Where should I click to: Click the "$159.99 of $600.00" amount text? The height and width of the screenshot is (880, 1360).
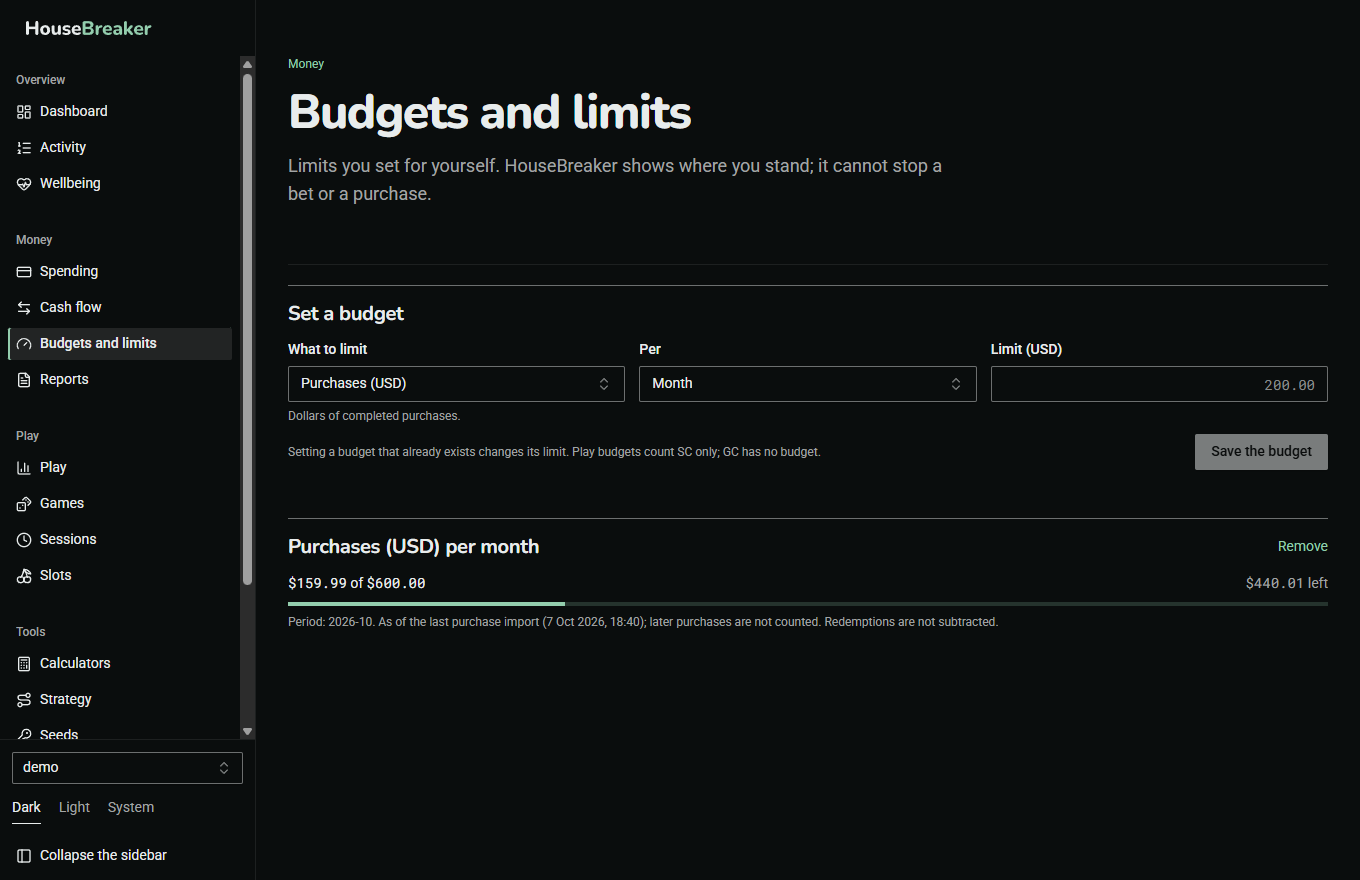tap(357, 583)
